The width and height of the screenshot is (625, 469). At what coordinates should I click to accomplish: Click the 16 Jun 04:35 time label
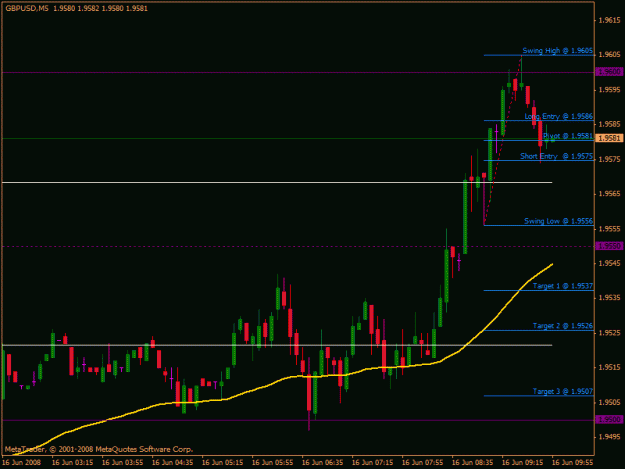173,463
